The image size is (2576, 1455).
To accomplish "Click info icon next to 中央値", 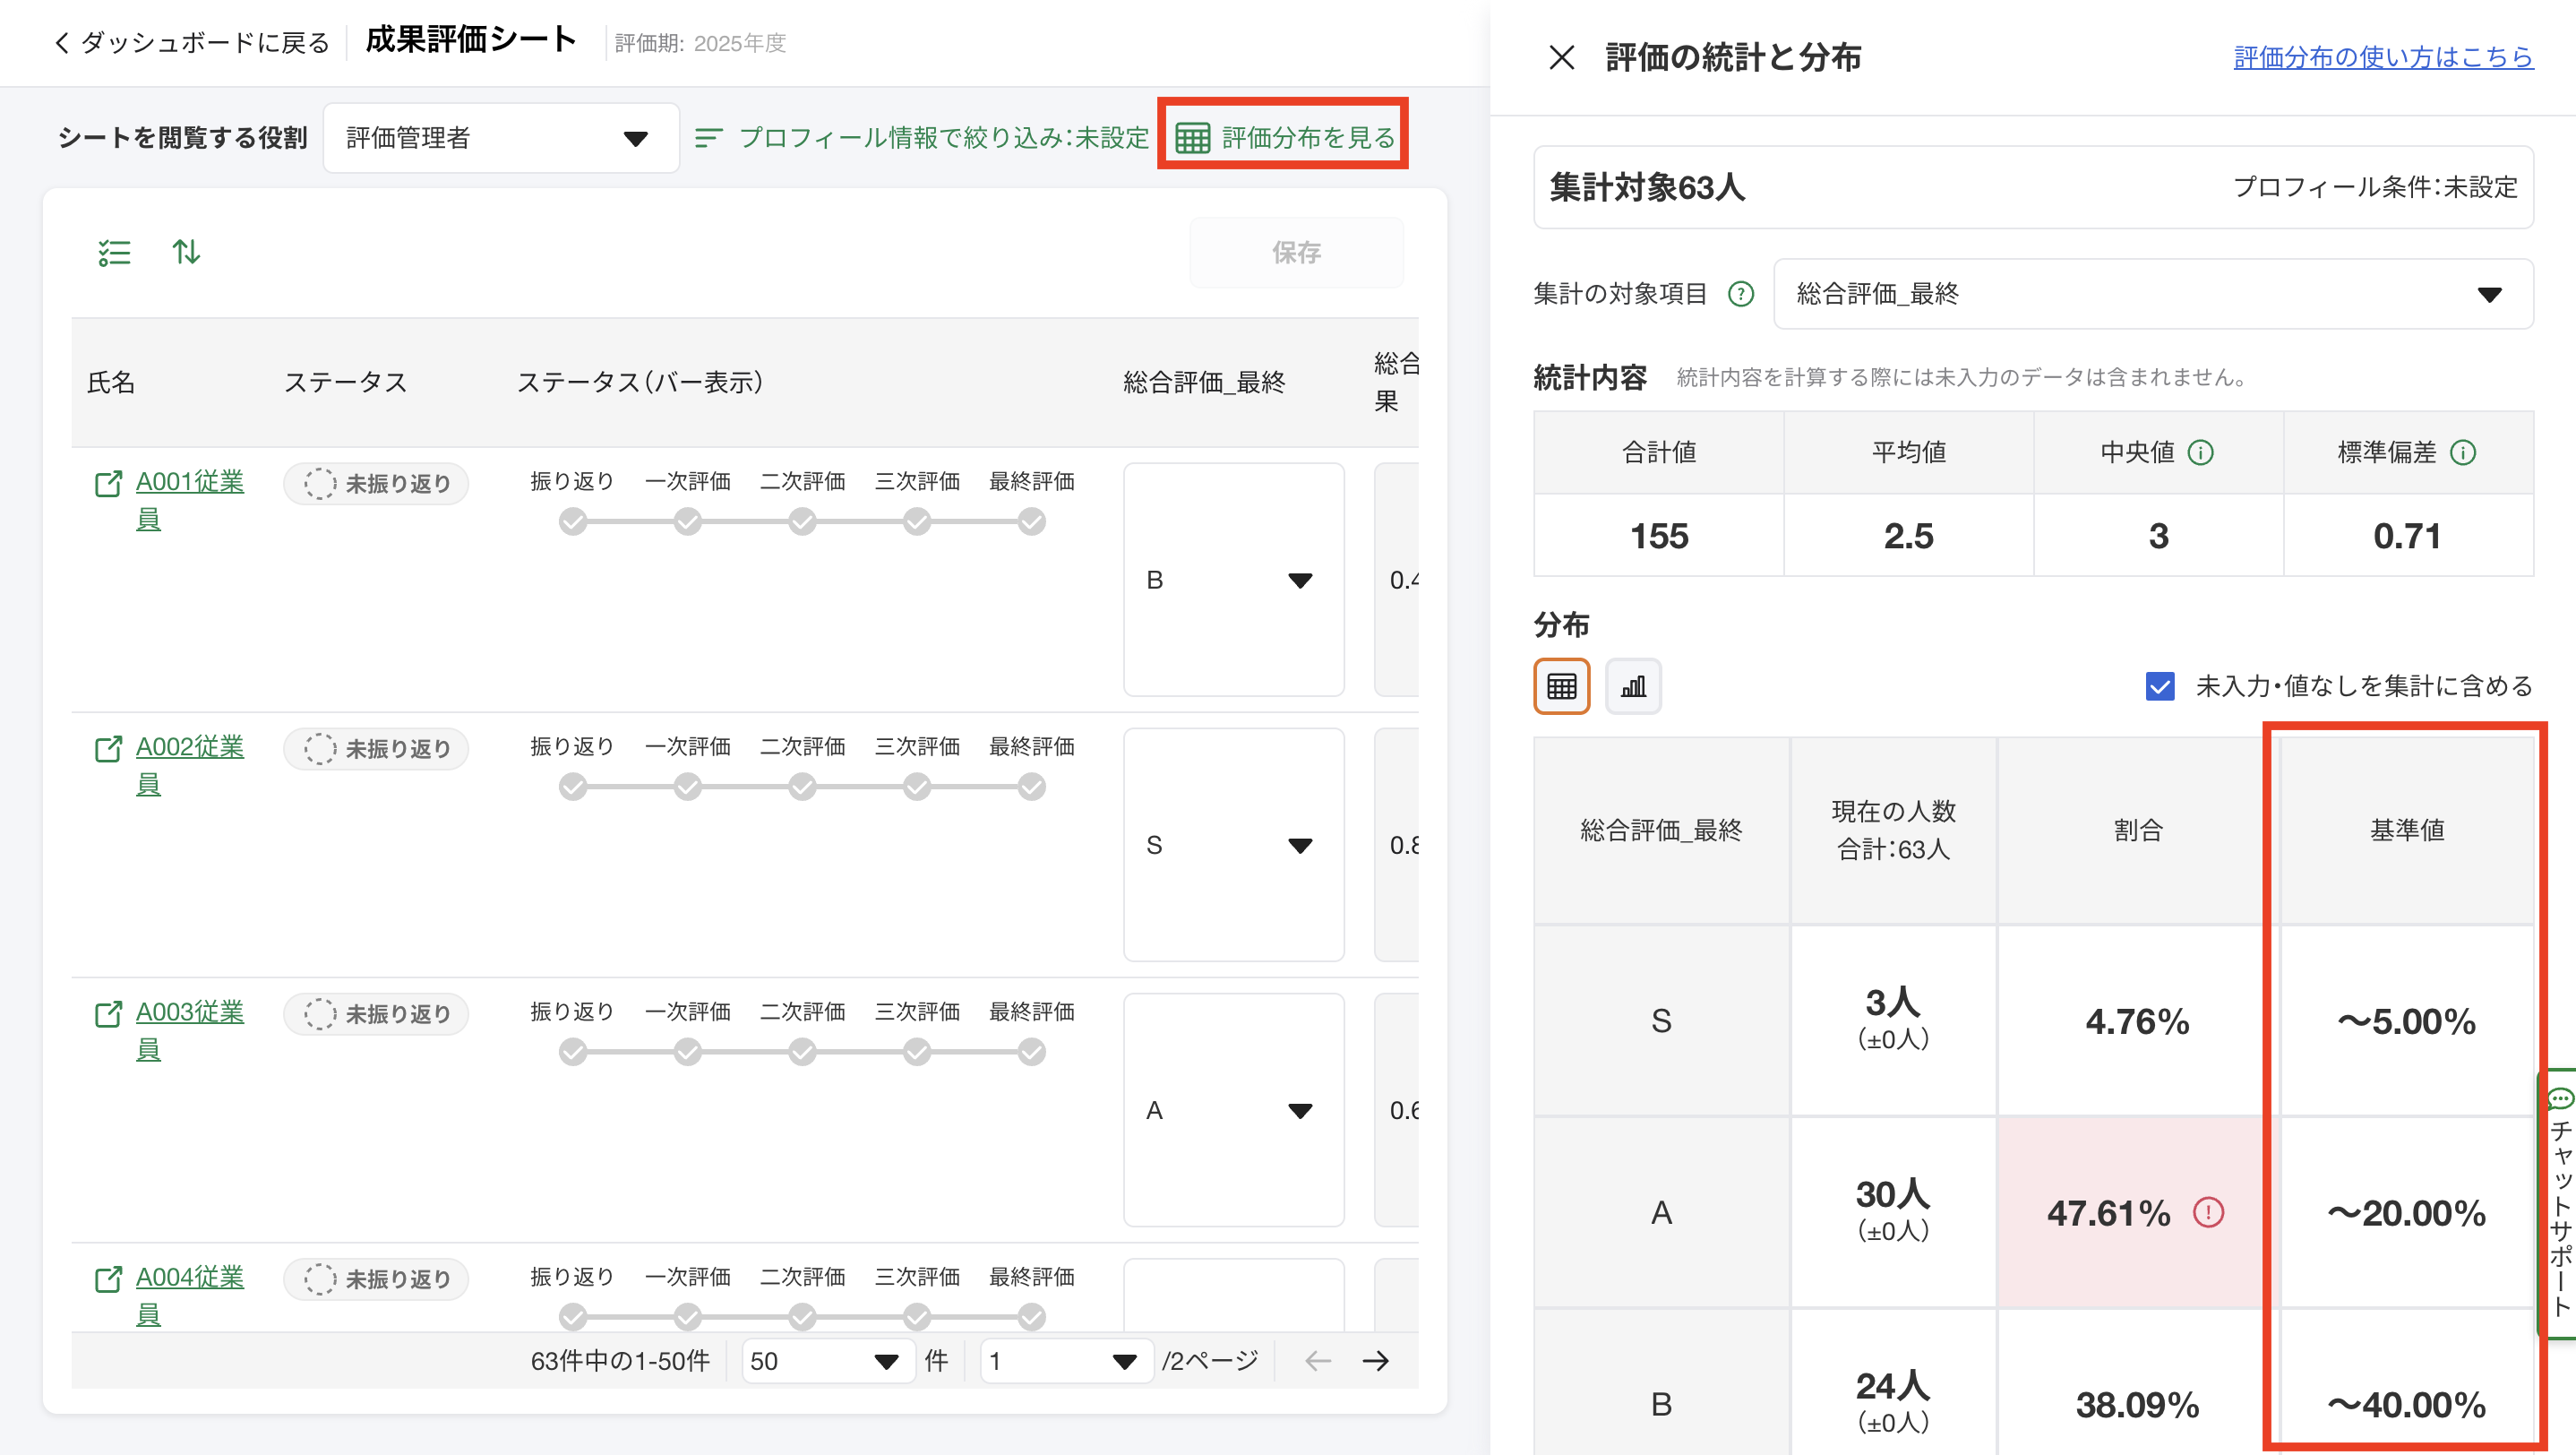I will tap(2201, 453).
